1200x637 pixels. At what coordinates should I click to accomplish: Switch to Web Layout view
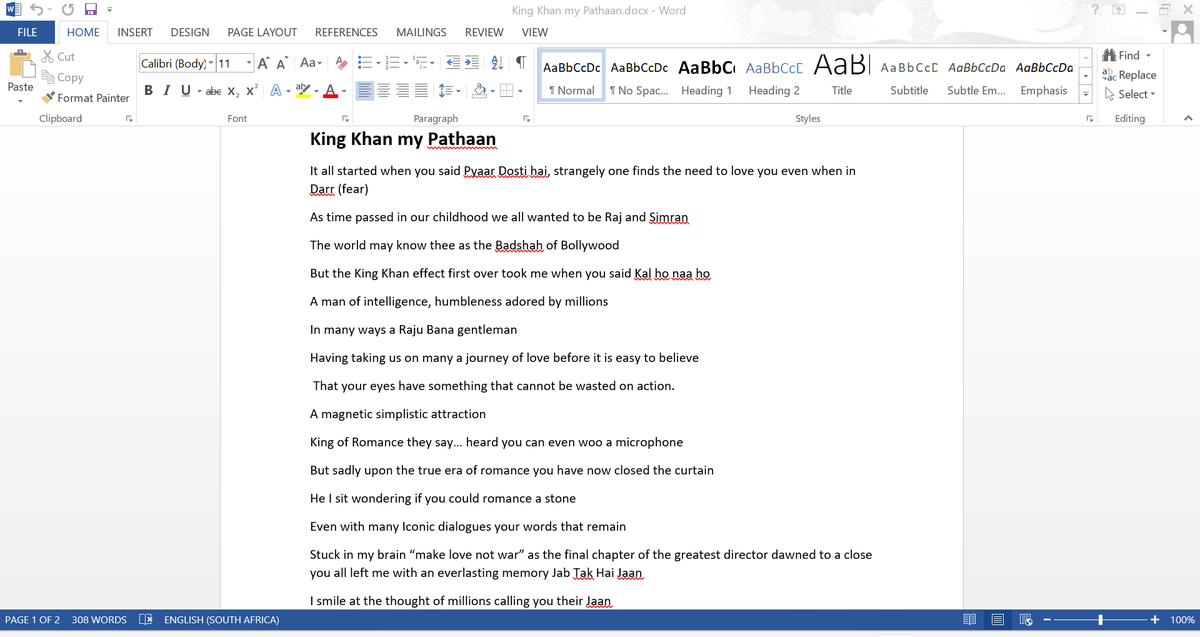coord(1025,620)
